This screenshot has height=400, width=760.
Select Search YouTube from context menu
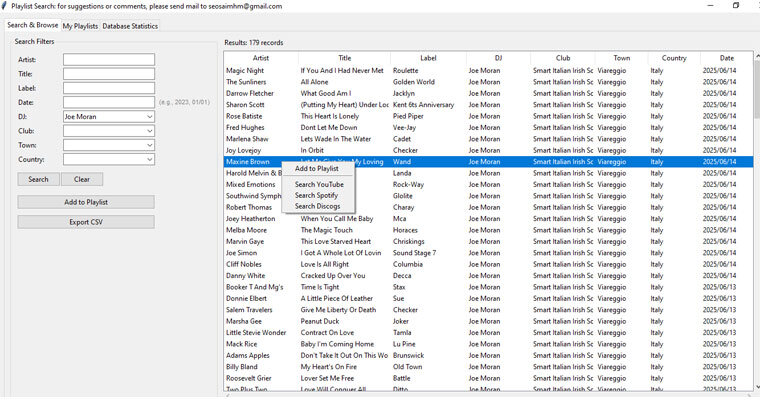tap(319, 185)
